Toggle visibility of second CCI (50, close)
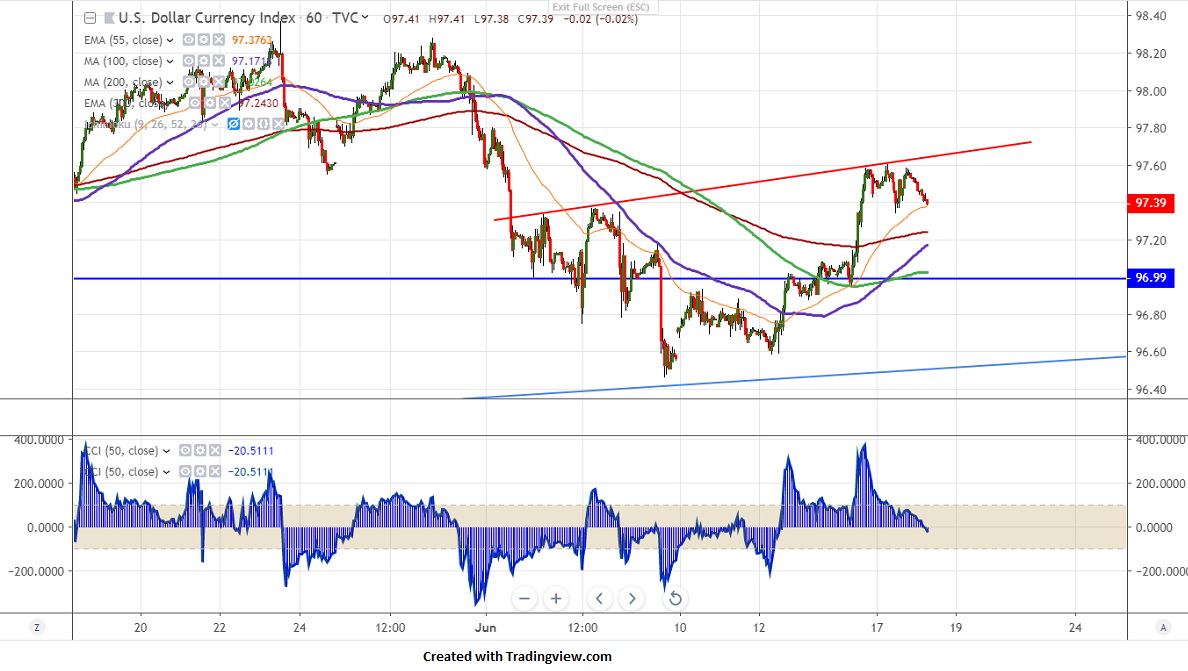Image resolution: width=1188 pixels, height=671 pixels. pos(185,472)
